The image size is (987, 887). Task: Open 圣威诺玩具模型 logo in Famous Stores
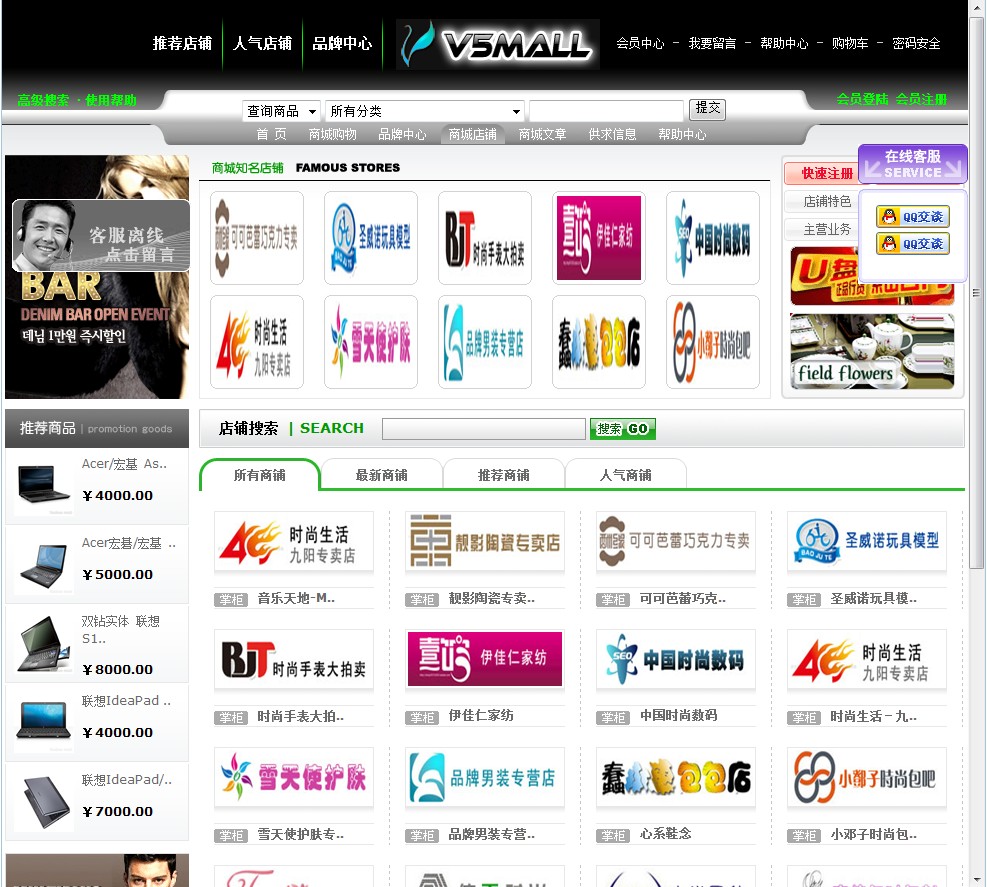click(371, 238)
